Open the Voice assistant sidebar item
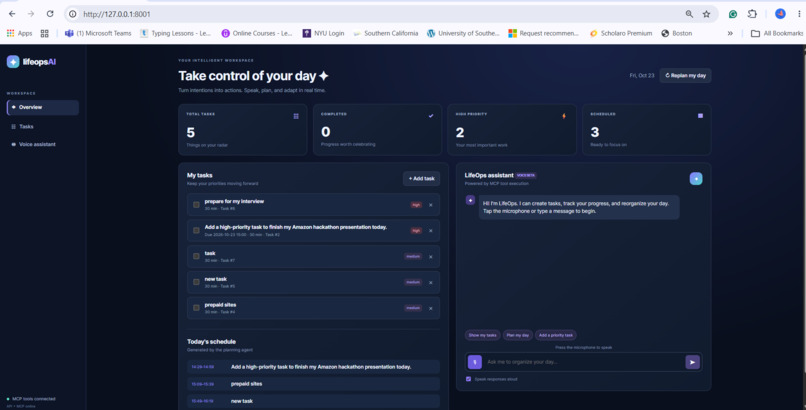Screen dimensions: 806x410 point(43,144)
